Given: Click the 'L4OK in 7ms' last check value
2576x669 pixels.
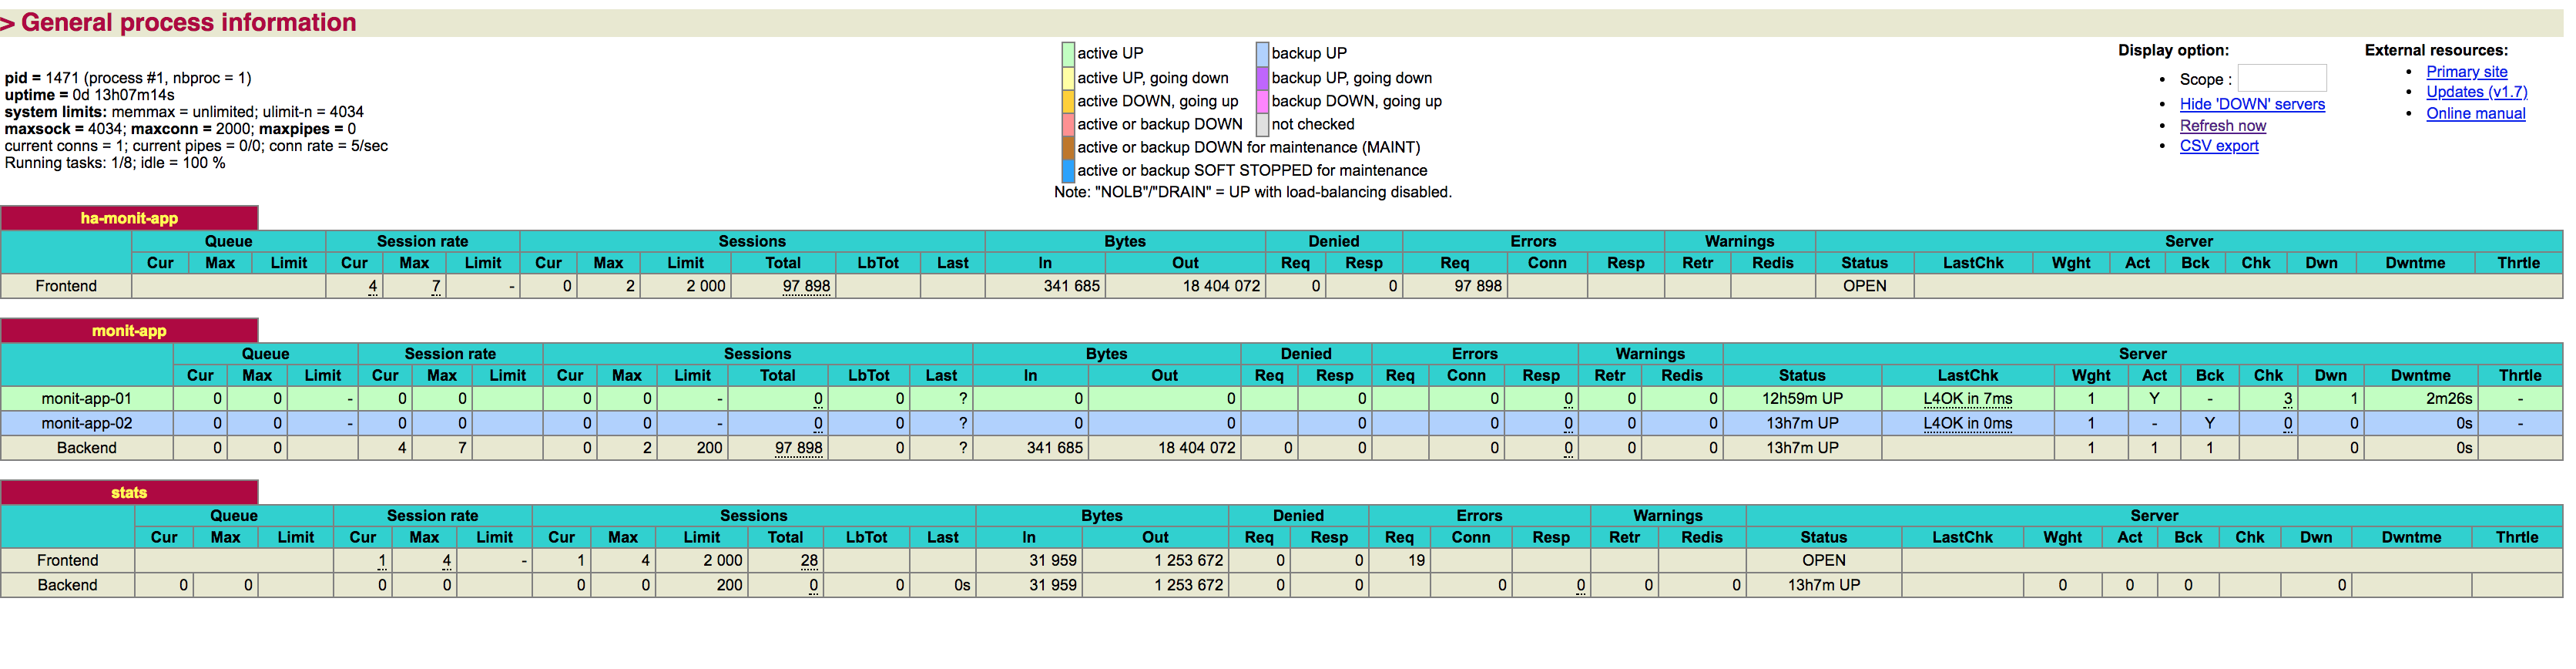Looking at the screenshot, I should point(1967,399).
